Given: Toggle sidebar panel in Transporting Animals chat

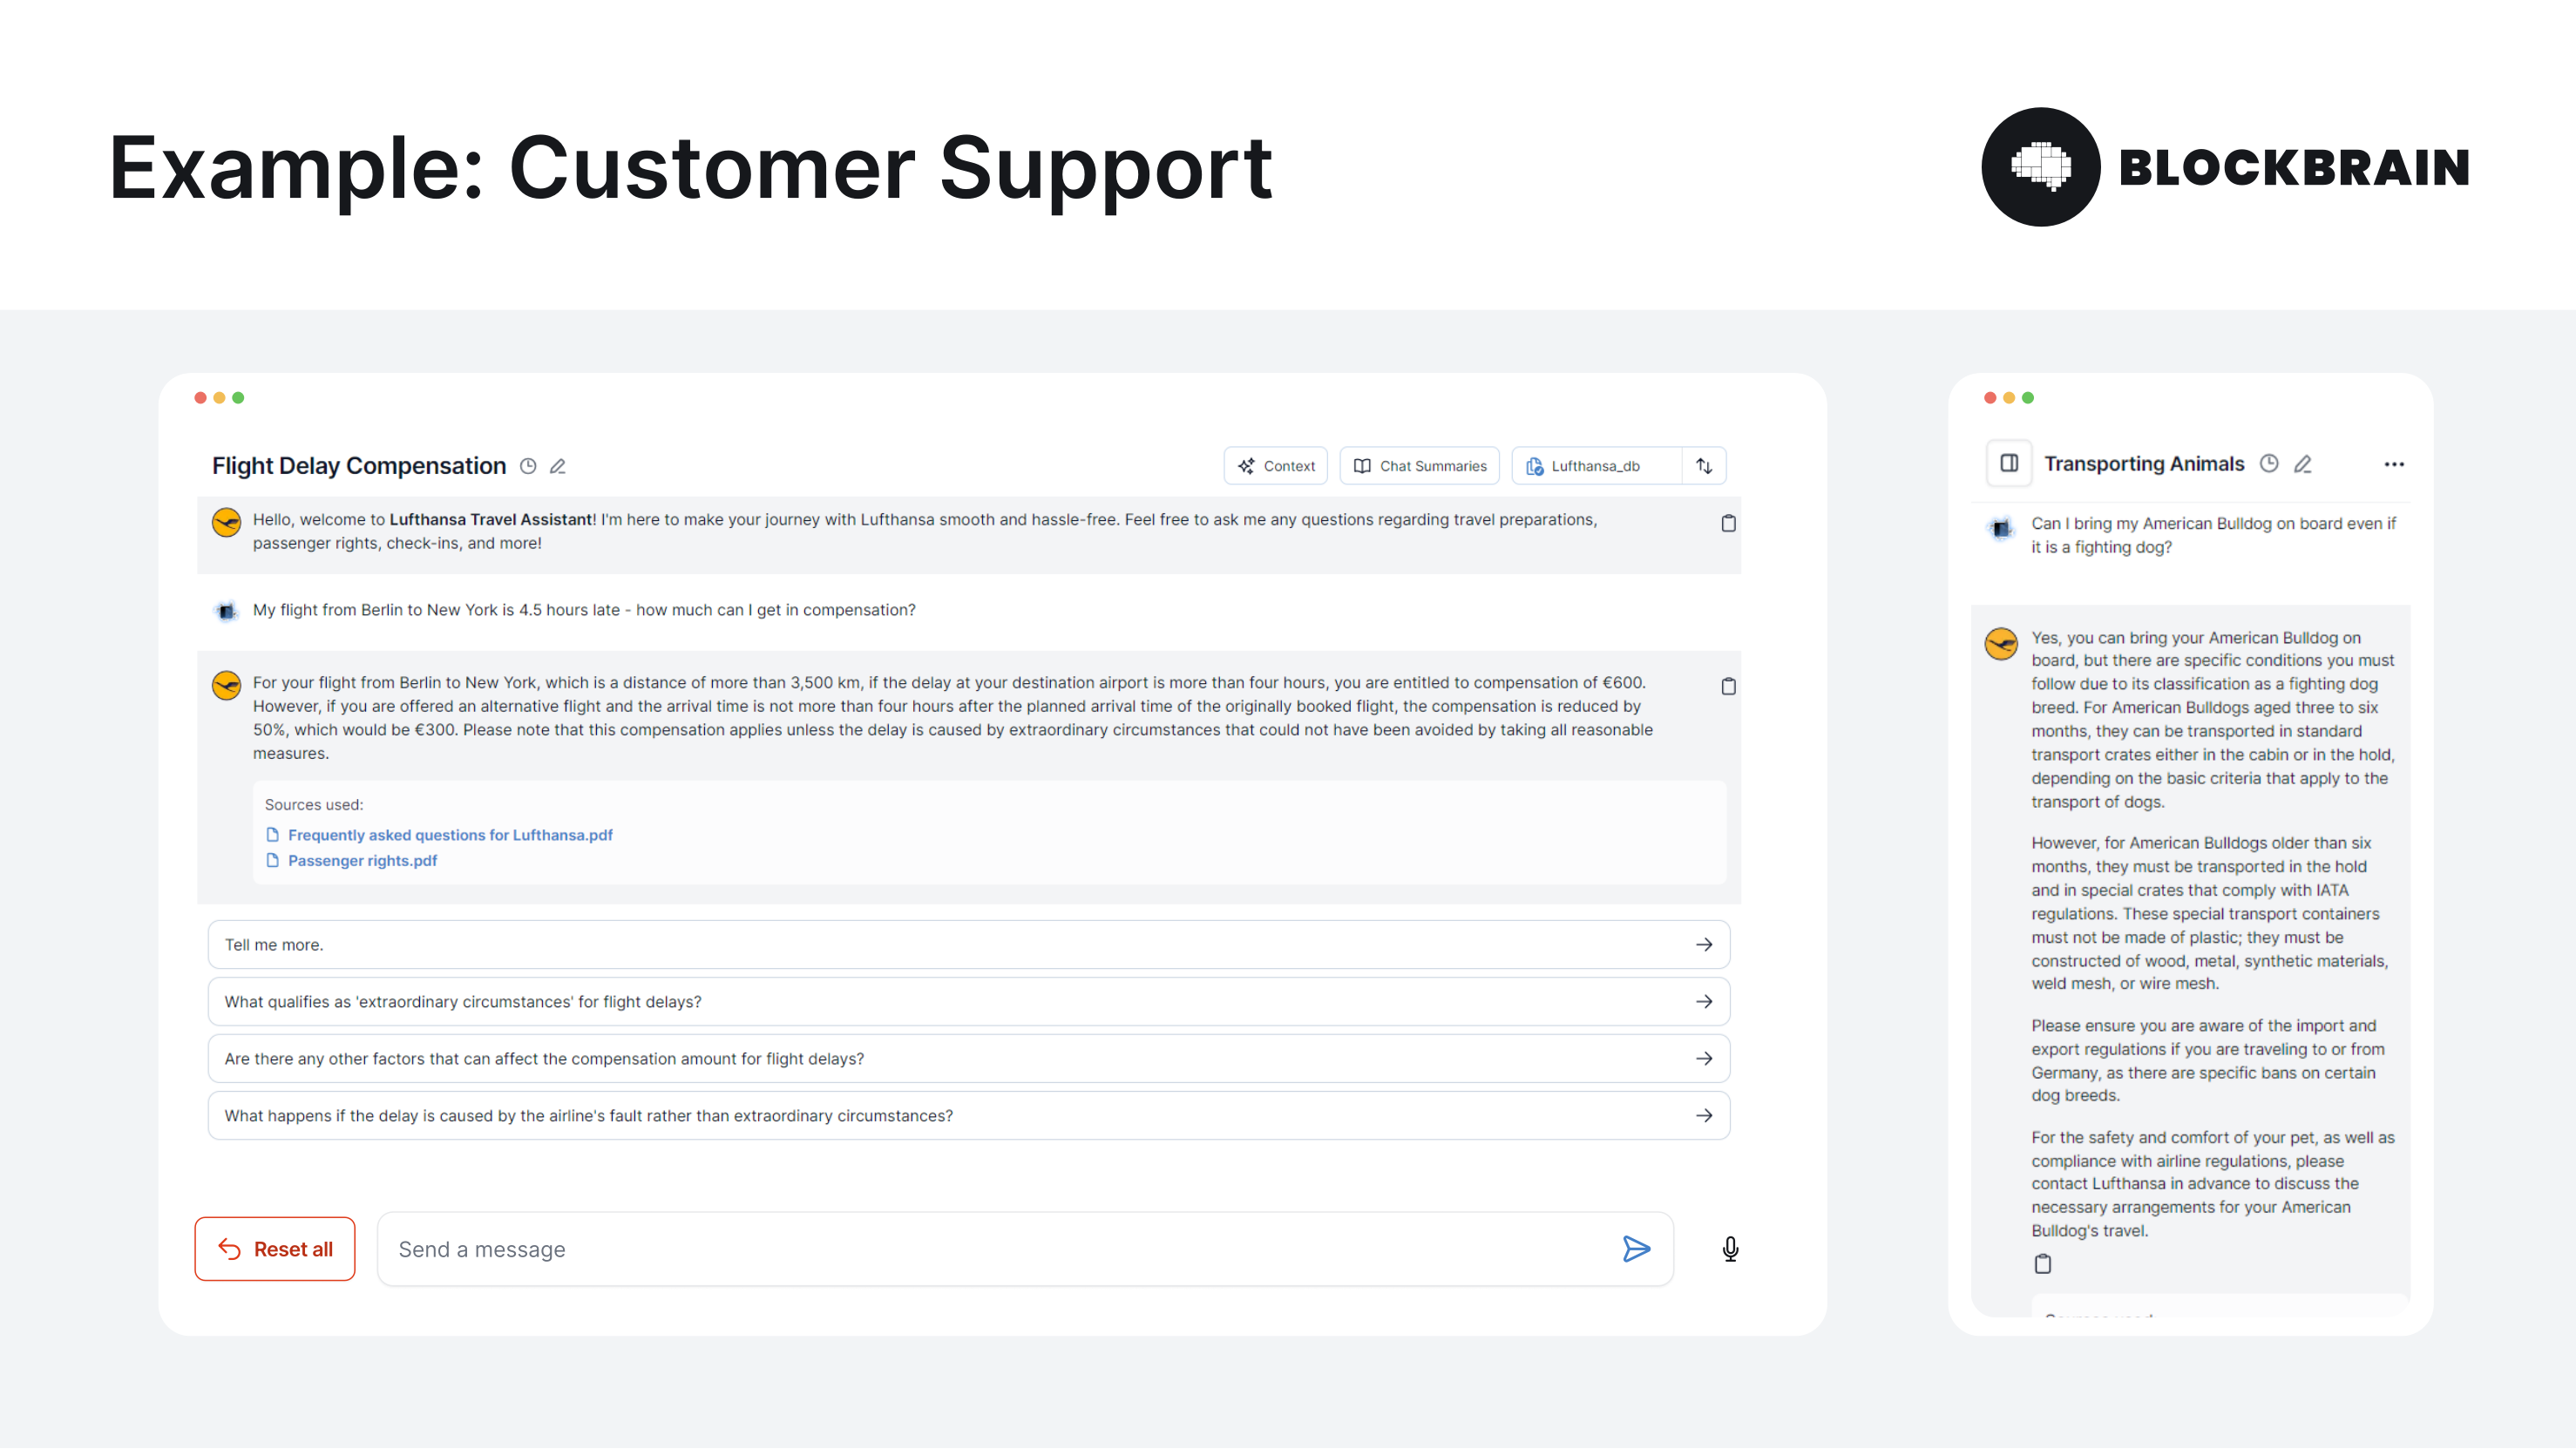Looking at the screenshot, I should (x=2008, y=463).
